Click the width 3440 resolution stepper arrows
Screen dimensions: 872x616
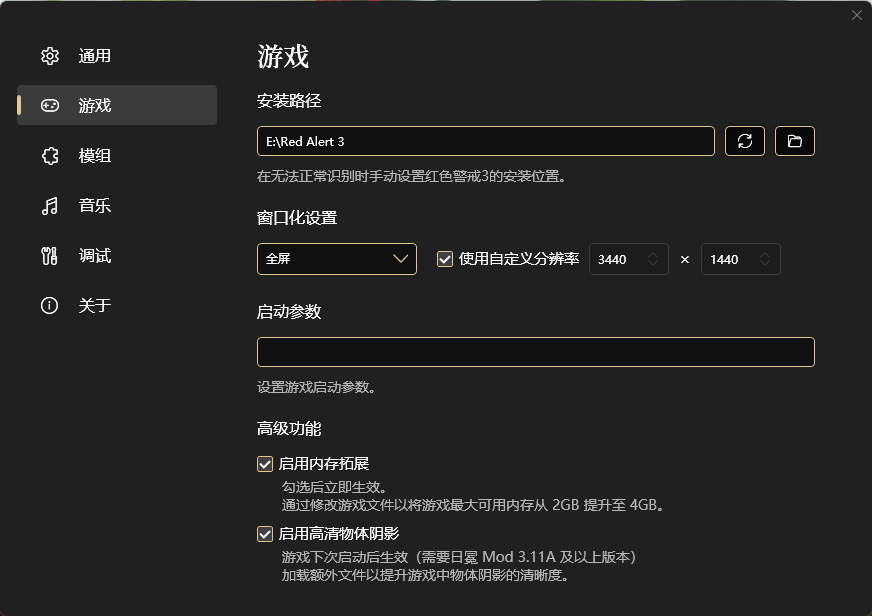tap(653, 259)
